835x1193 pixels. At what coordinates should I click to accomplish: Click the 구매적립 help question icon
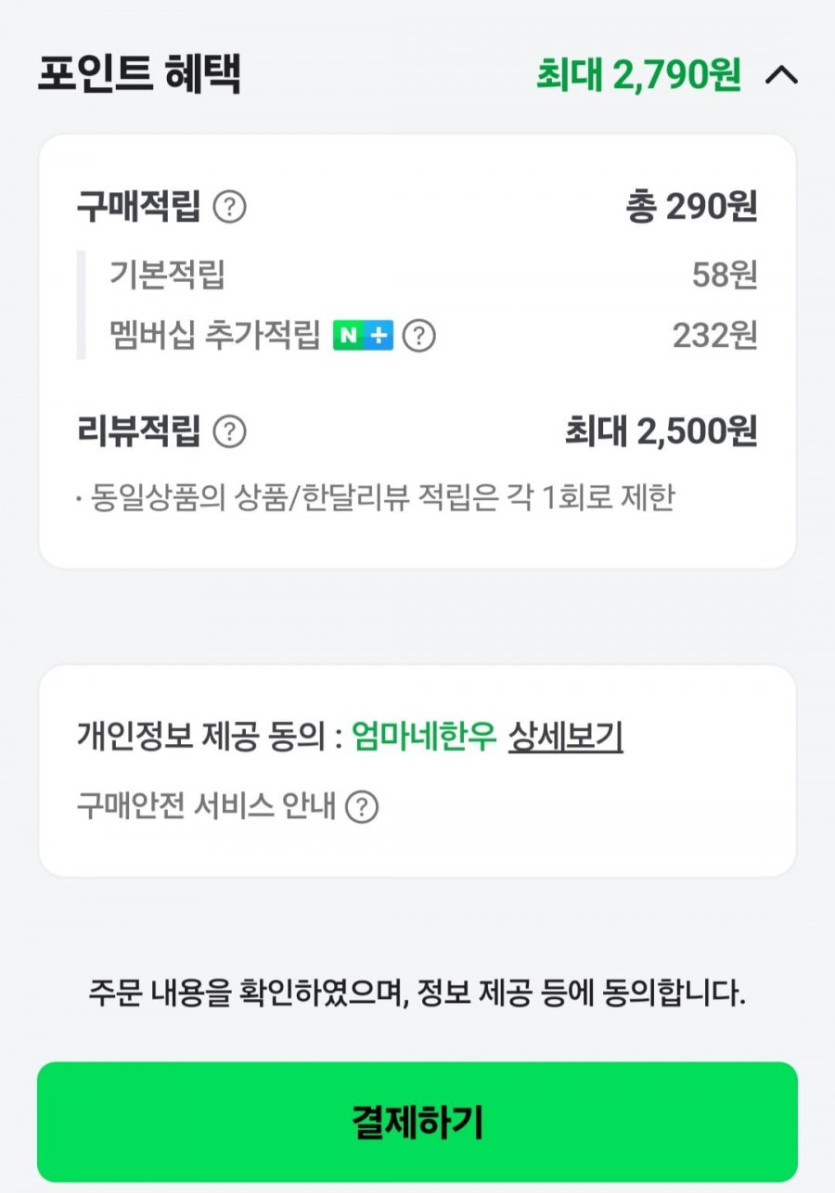pyautogui.click(x=230, y=207)
